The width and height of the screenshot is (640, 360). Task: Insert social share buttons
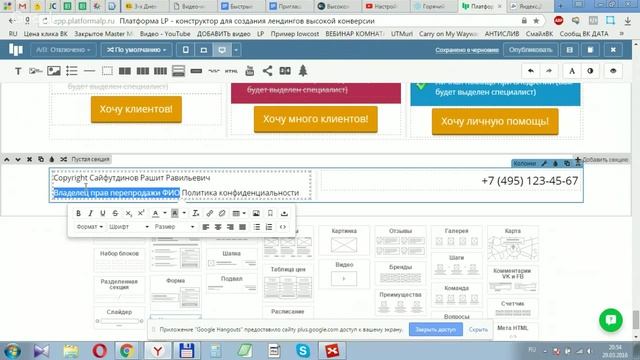tap(267, 71)
